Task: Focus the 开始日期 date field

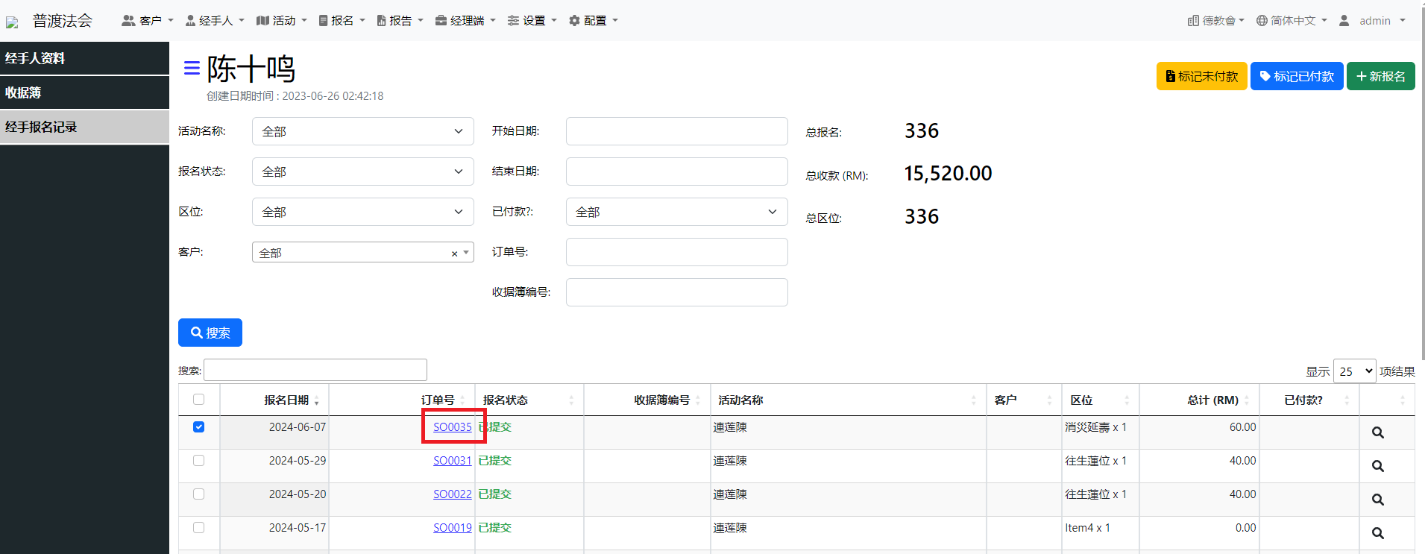Action: pyautogui.click(x=677, y=131)
